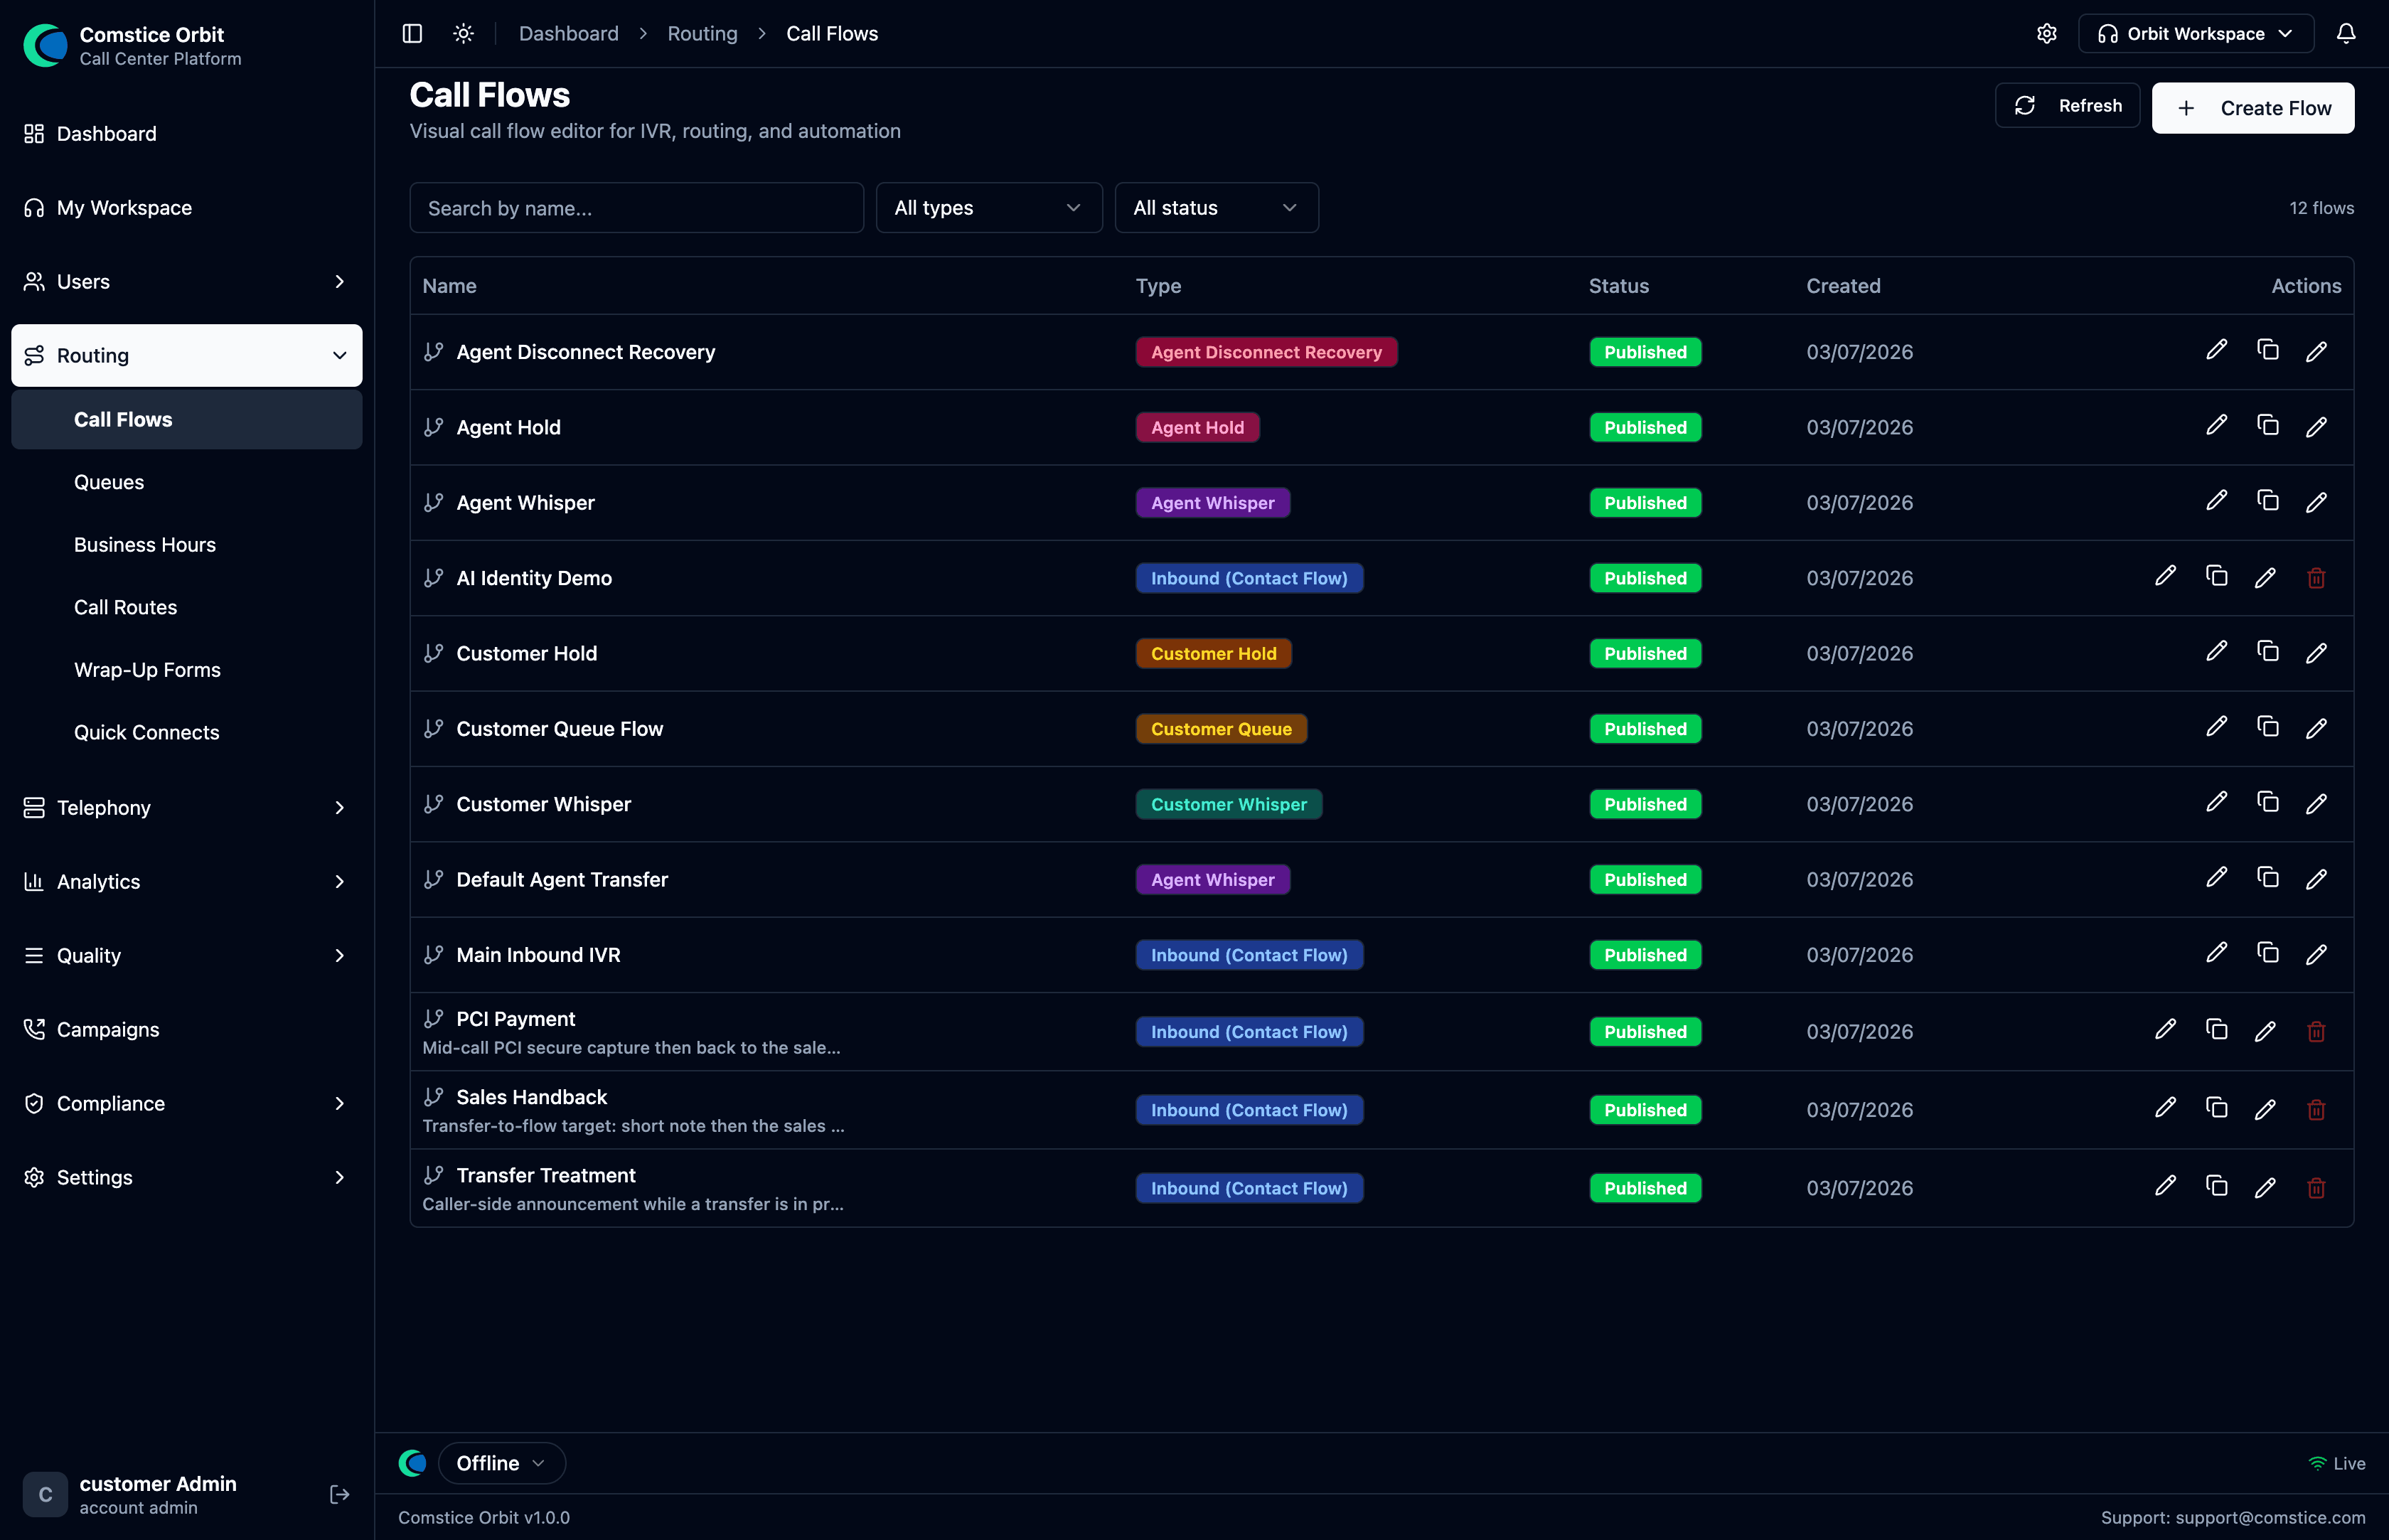Click the Created column header
Image resolution: width=2389 pixels, height=1540 pixels.
[1843, 286]
